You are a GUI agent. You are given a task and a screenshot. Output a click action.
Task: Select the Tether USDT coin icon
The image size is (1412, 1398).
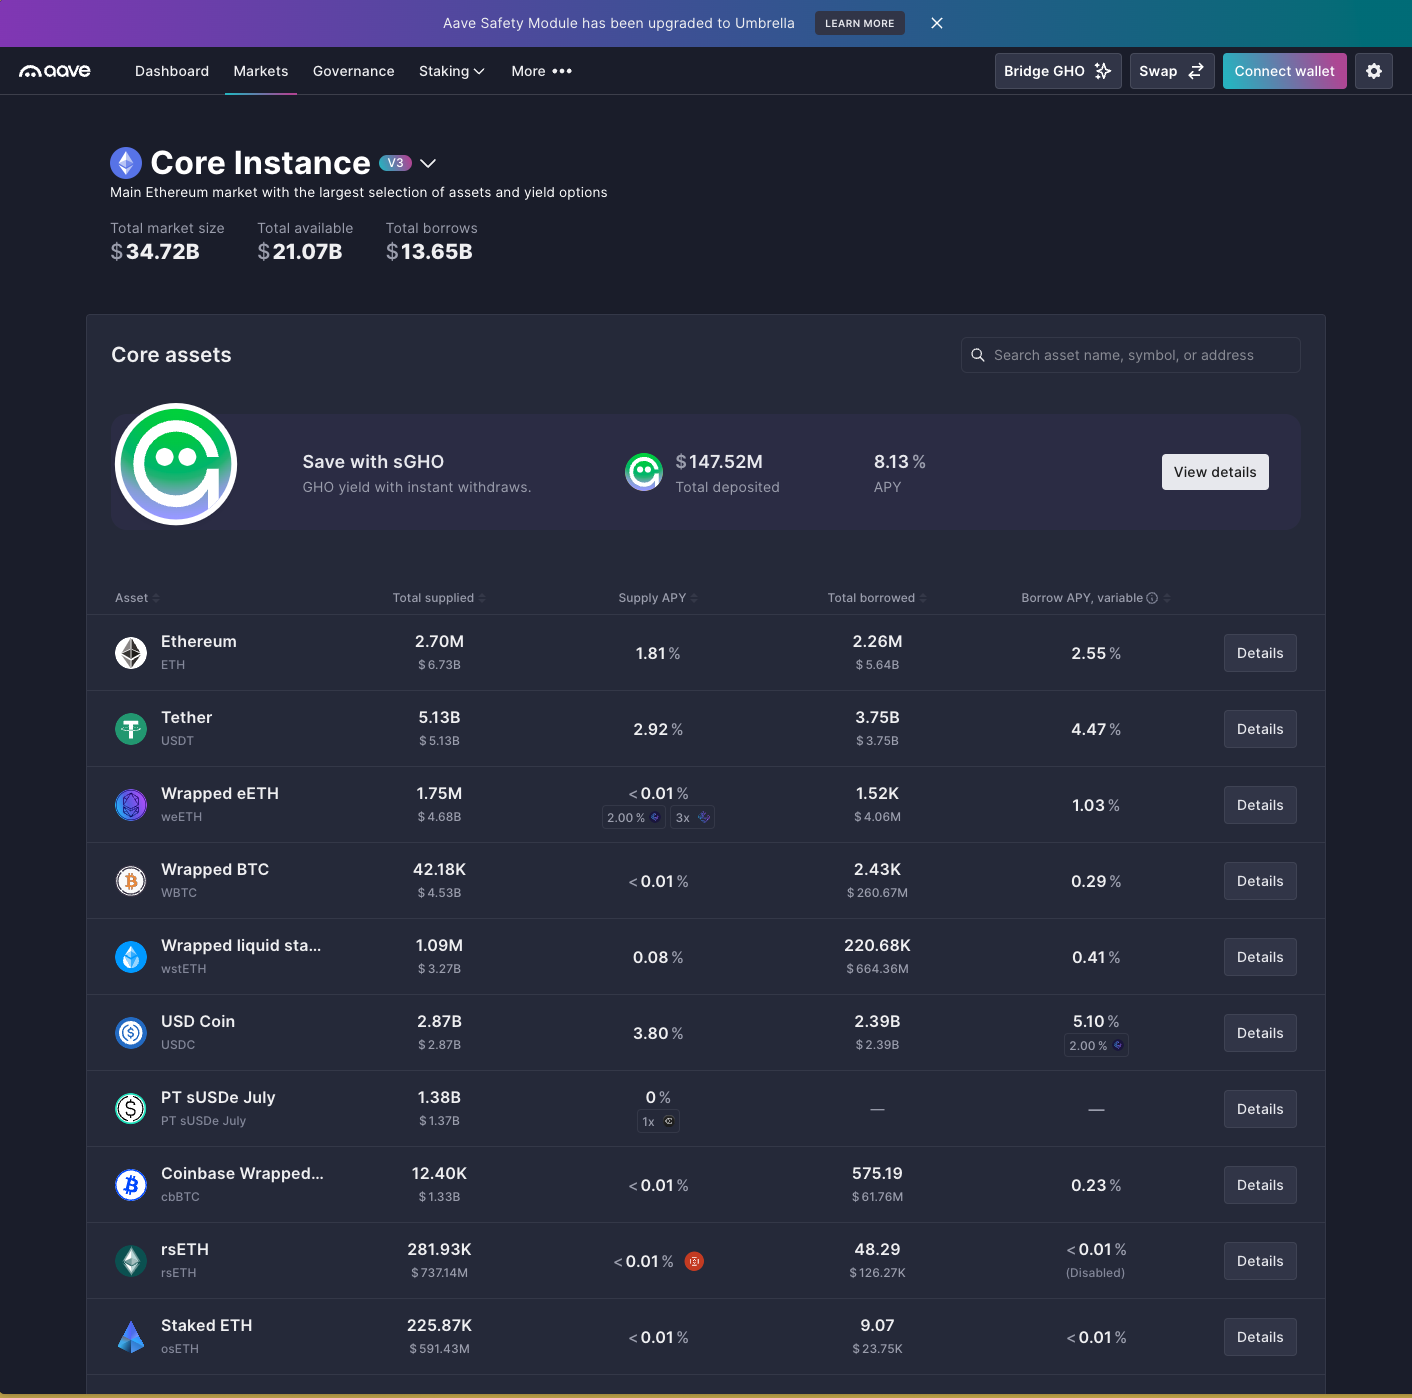[x=130, y=728]
